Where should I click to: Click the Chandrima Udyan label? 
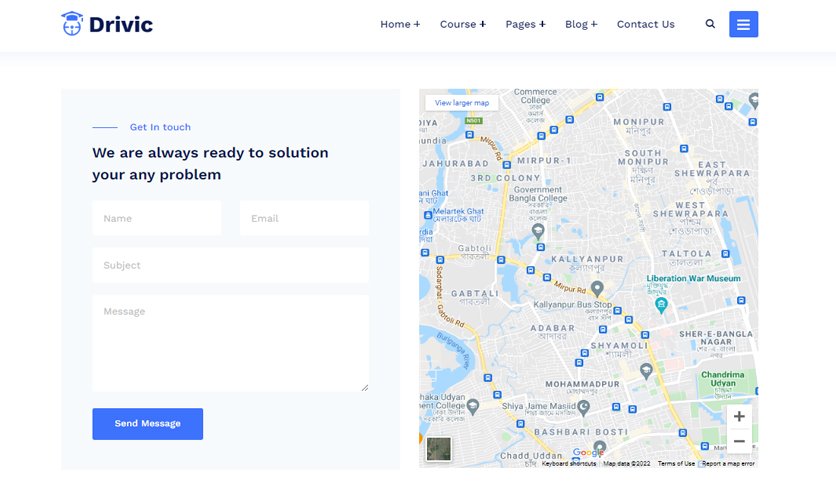pyautogui.click(x=722, y=379)
